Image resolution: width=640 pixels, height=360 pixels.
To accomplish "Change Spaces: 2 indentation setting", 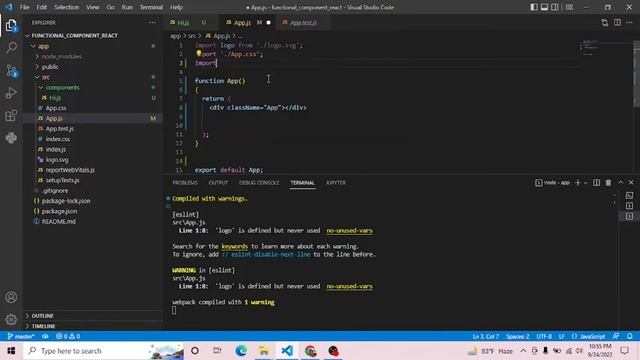I will [518, 336].
